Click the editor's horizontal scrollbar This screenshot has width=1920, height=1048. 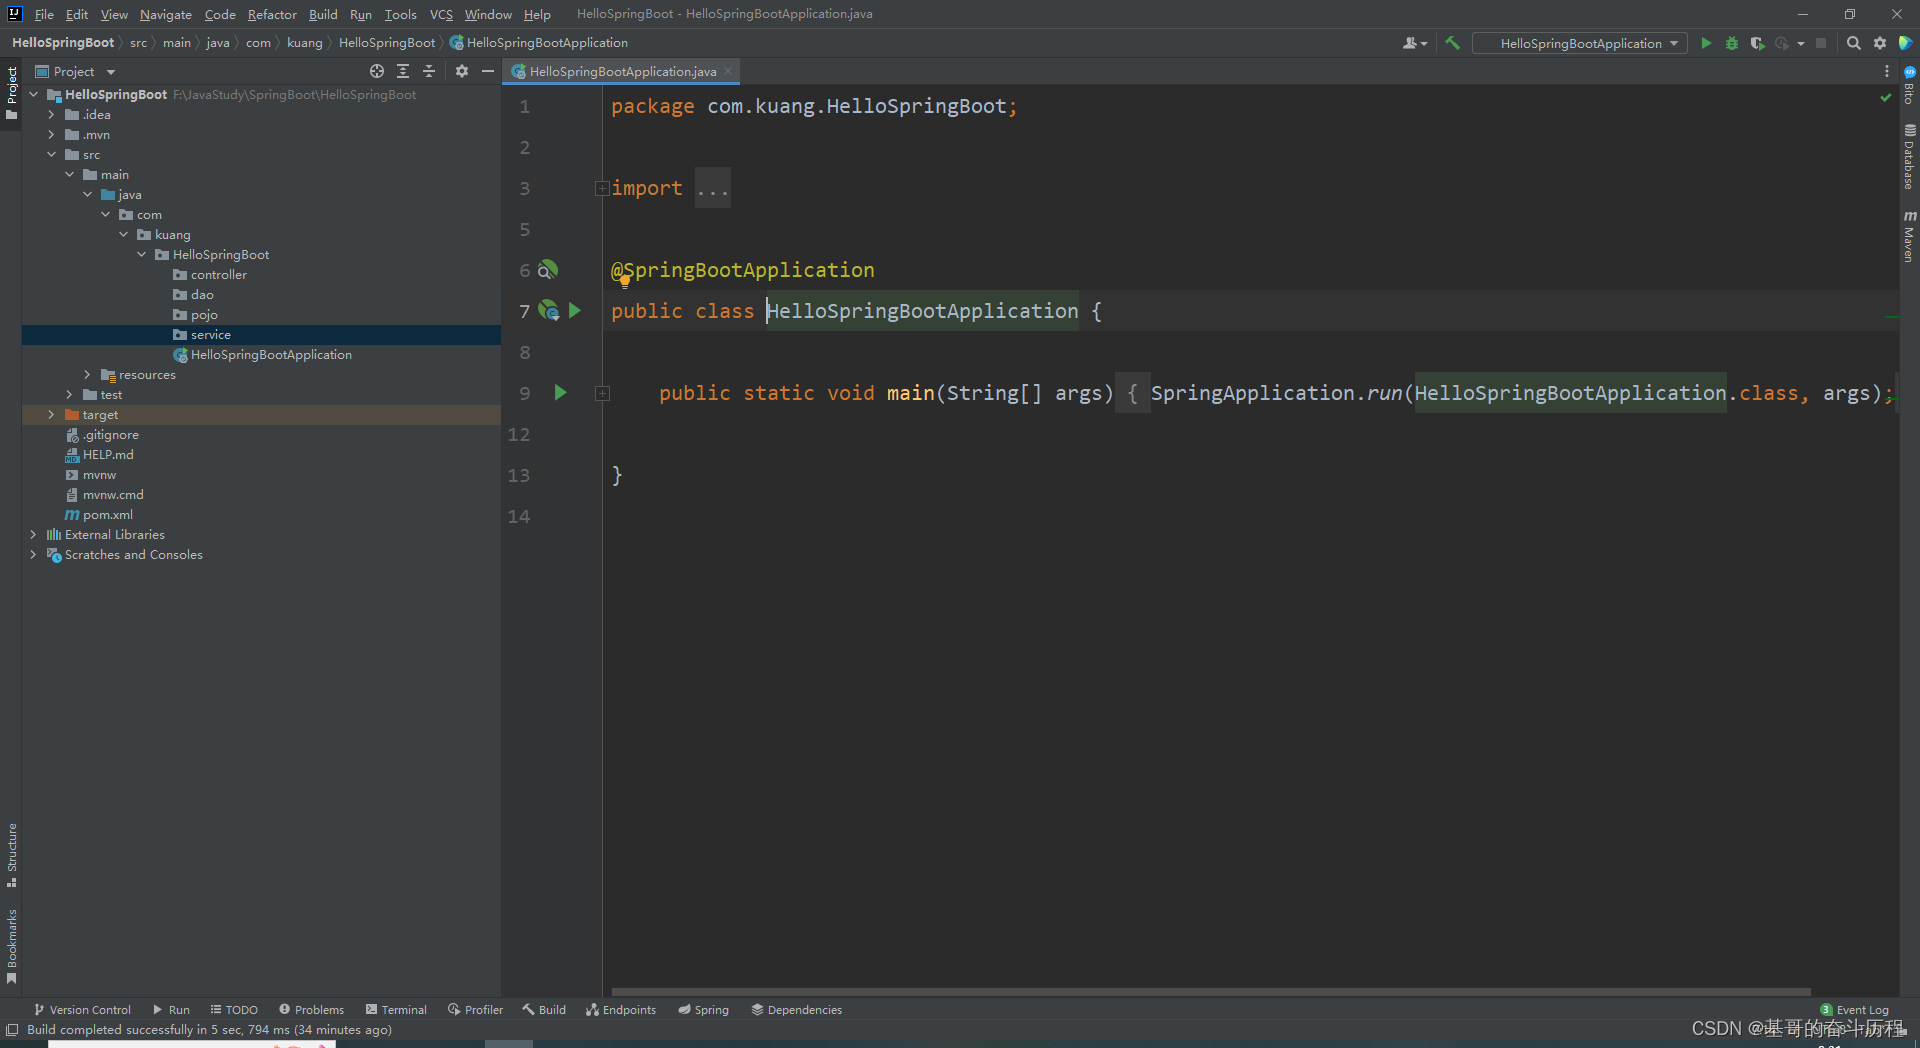(1200, 991)
